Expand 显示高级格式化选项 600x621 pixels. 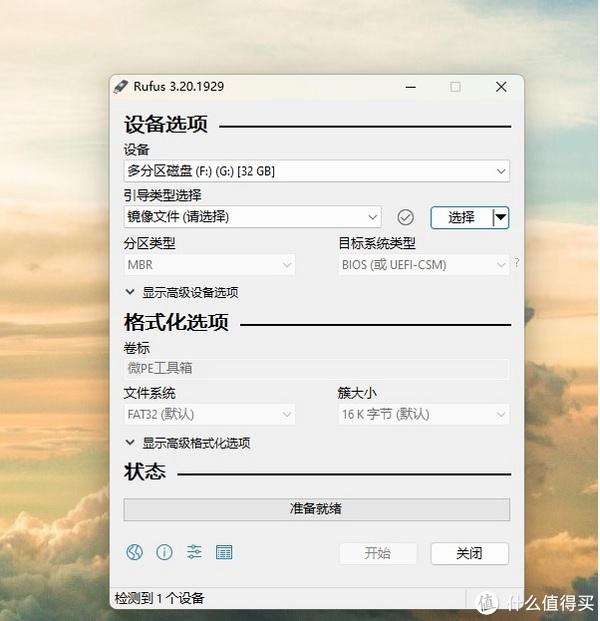[x=188, y=443]
